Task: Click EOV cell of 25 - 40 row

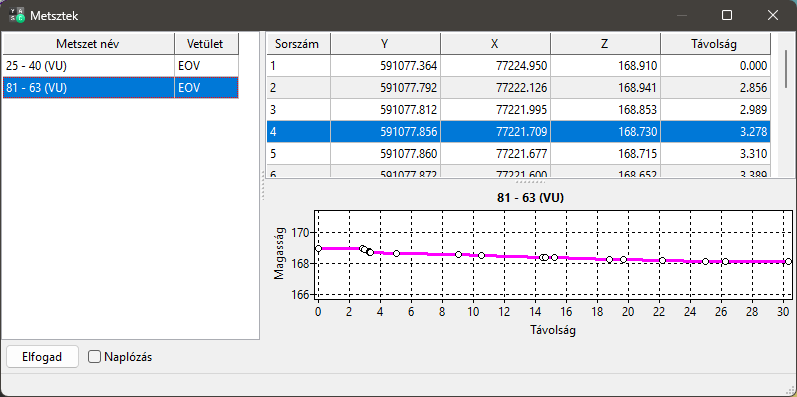Action: [206, 66]
